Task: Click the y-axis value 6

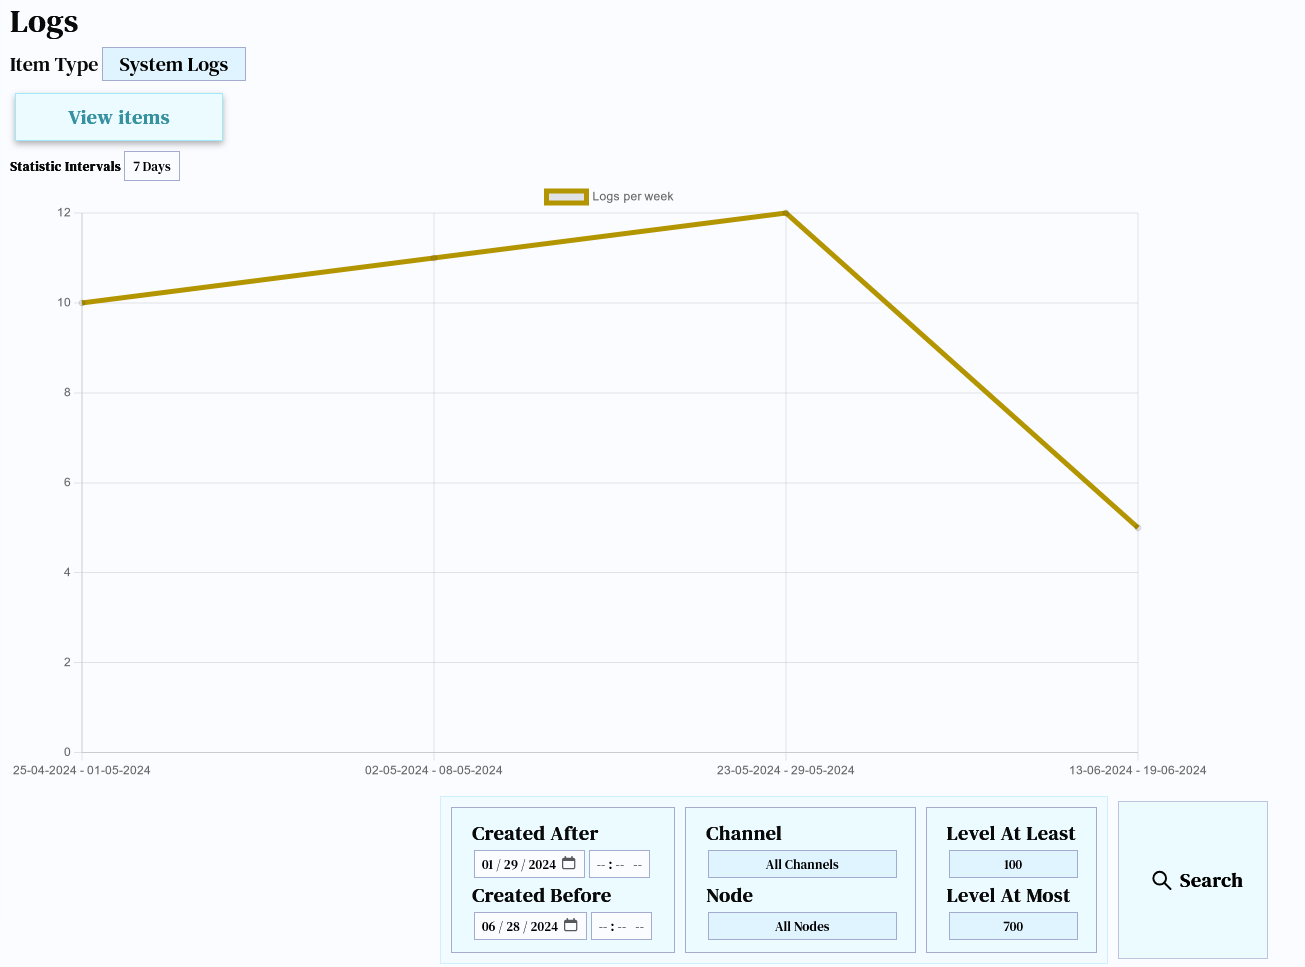Action: pyautogui.click(x=68, y=482)
